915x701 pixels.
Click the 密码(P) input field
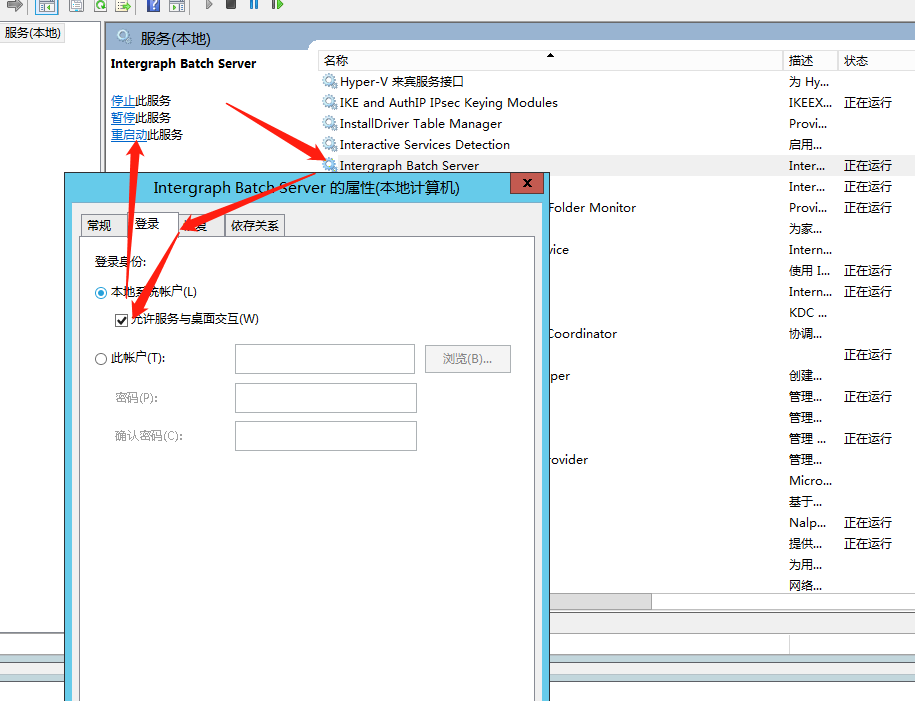coord(326,397)
